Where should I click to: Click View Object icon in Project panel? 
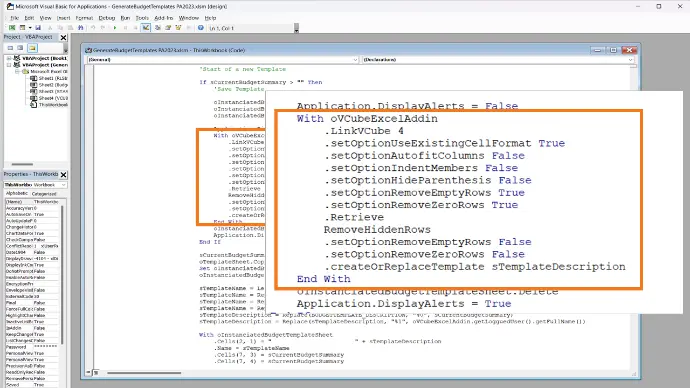click(x=20, y=48)
